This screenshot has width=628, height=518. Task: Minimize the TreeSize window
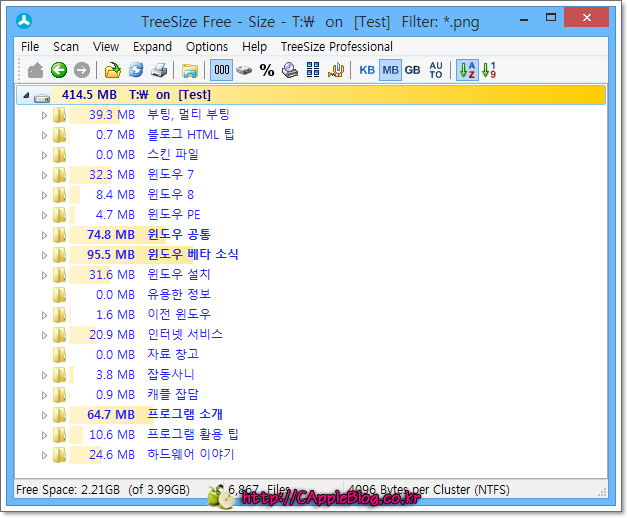524,19
